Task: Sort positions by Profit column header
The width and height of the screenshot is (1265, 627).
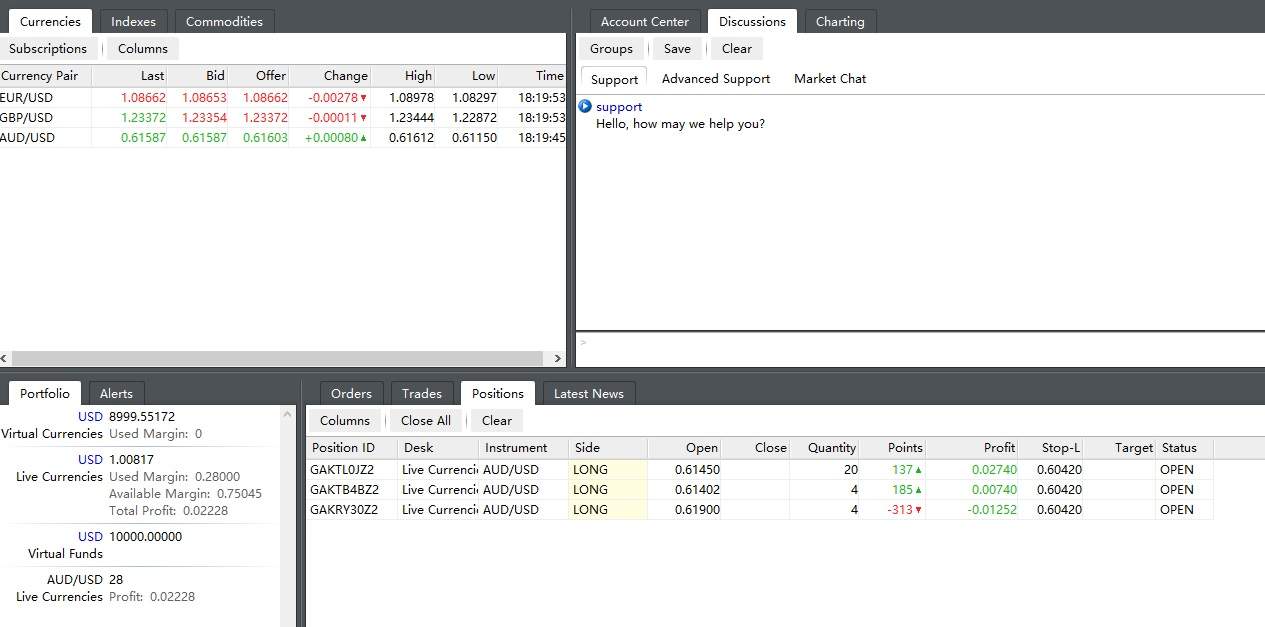Action: pyautogui.click(x=972, y=447)
